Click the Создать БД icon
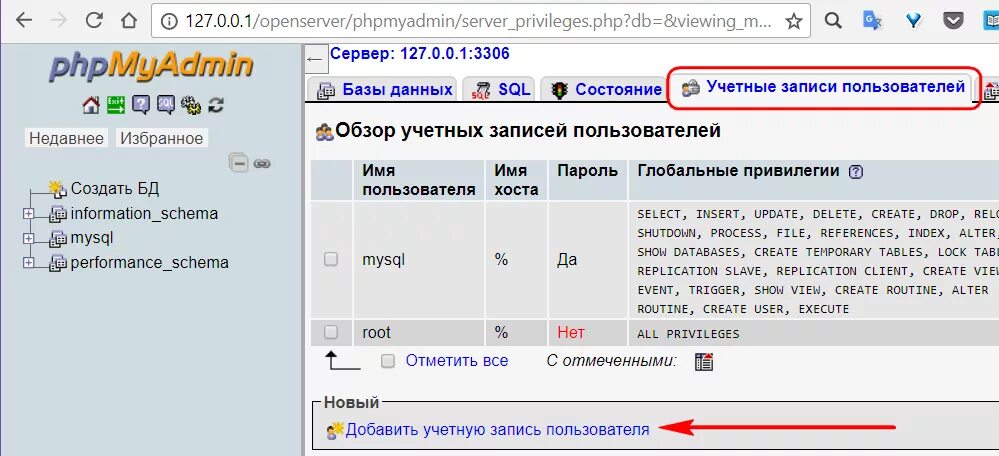Screen dimensions: 999x456 (58, 189)
